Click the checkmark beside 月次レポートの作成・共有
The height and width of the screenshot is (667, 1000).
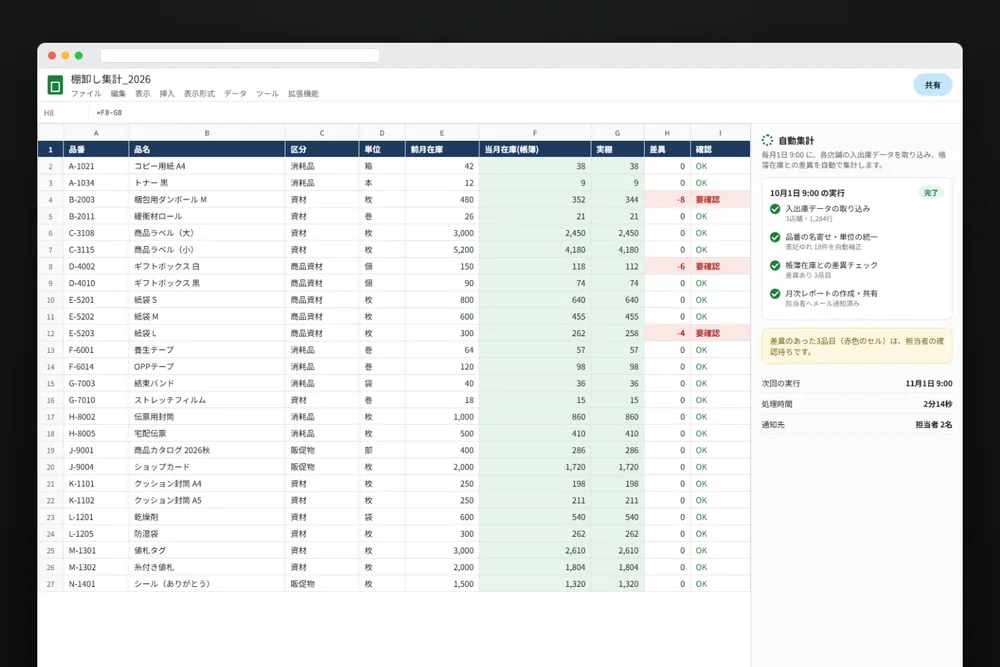point(775,294)
